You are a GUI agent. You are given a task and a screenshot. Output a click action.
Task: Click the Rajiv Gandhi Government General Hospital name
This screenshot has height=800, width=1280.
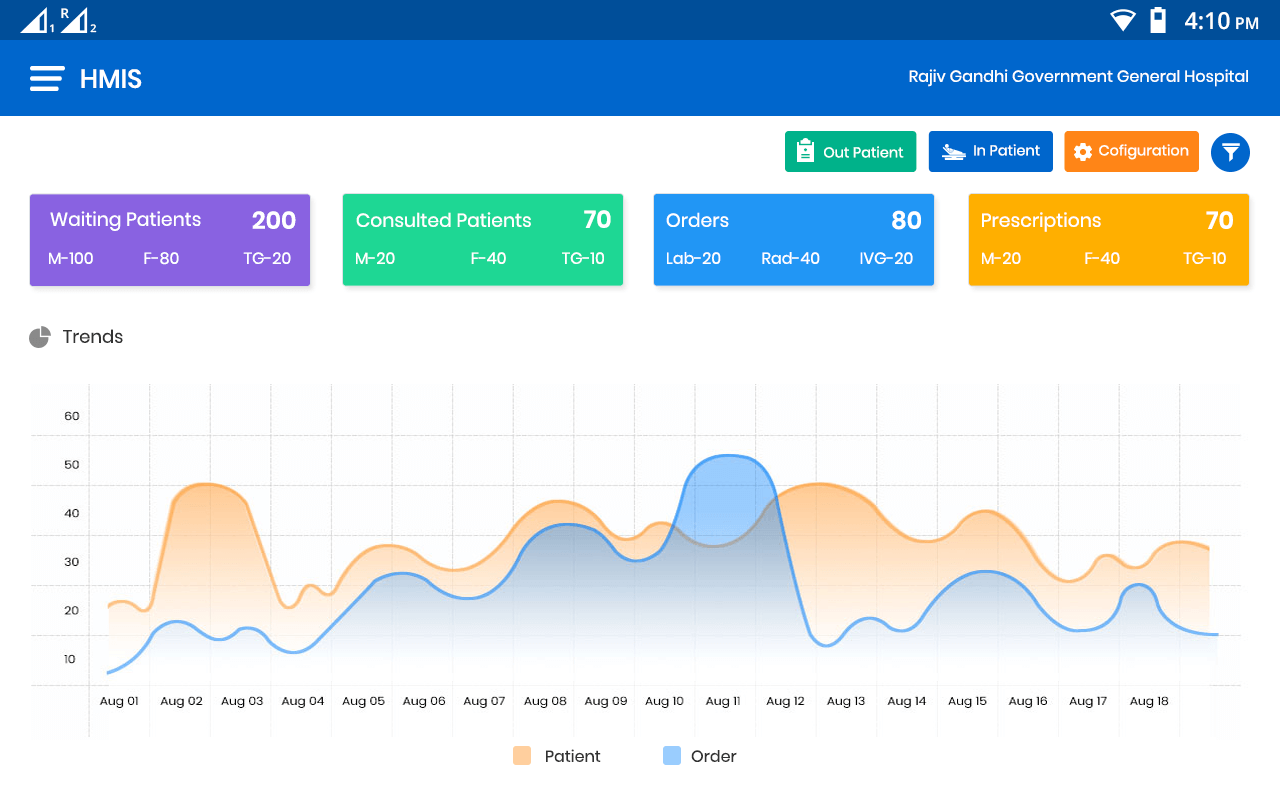(x=1078, y=76)
